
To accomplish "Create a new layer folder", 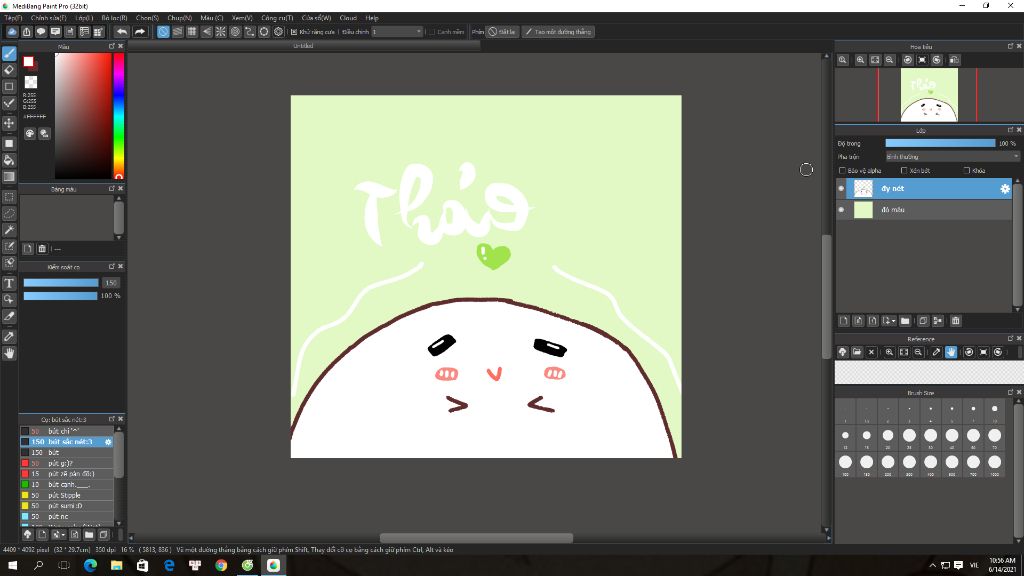I will pyautogui.click(x=905, y=321).
